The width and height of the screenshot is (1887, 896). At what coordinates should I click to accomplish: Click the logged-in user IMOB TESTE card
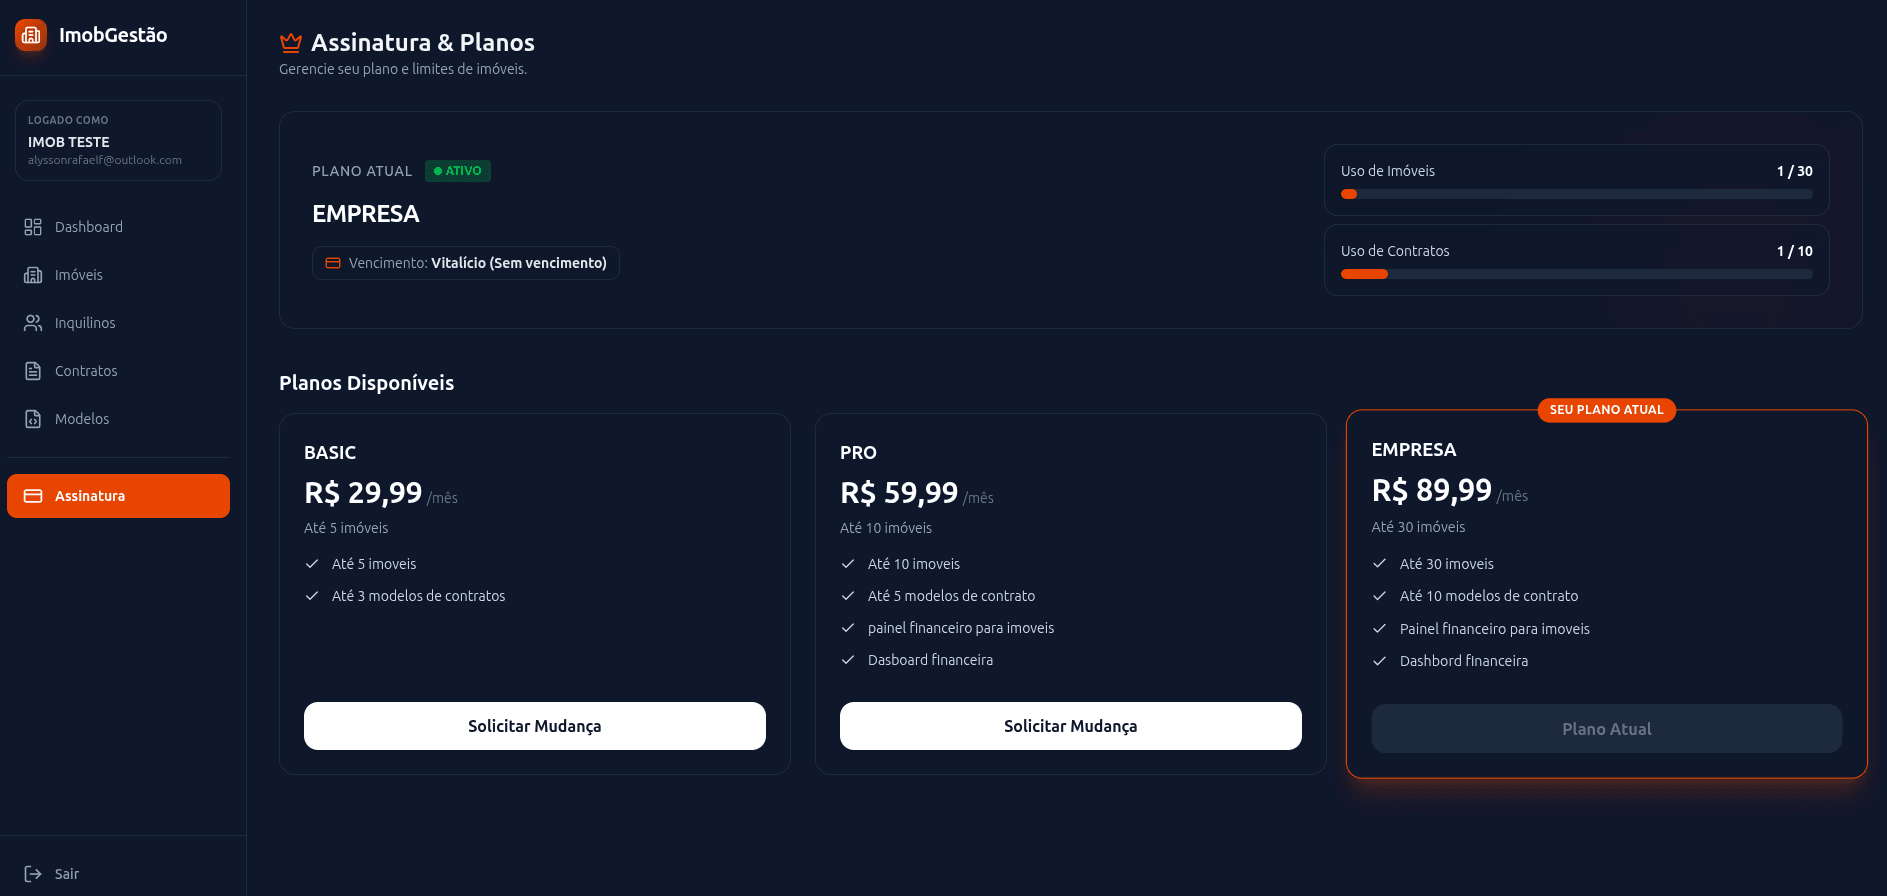point(118,141)
